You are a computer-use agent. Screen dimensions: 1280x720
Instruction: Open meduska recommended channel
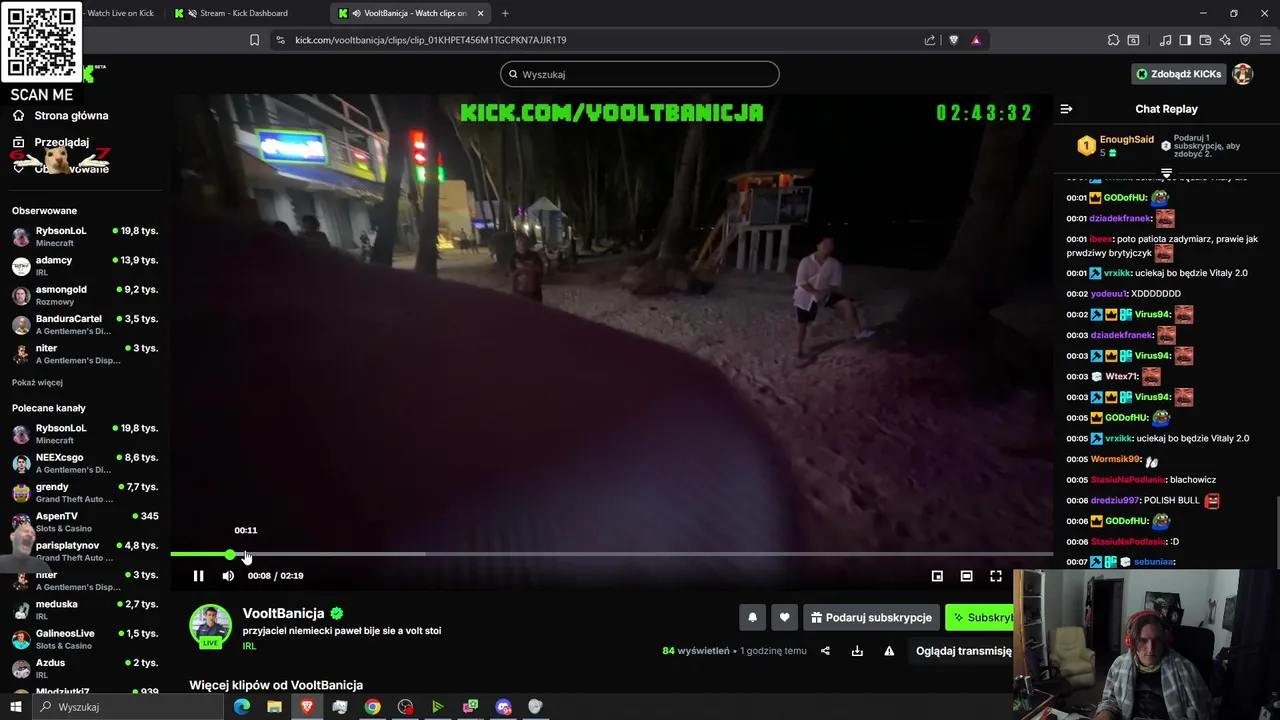click(85, 609)
